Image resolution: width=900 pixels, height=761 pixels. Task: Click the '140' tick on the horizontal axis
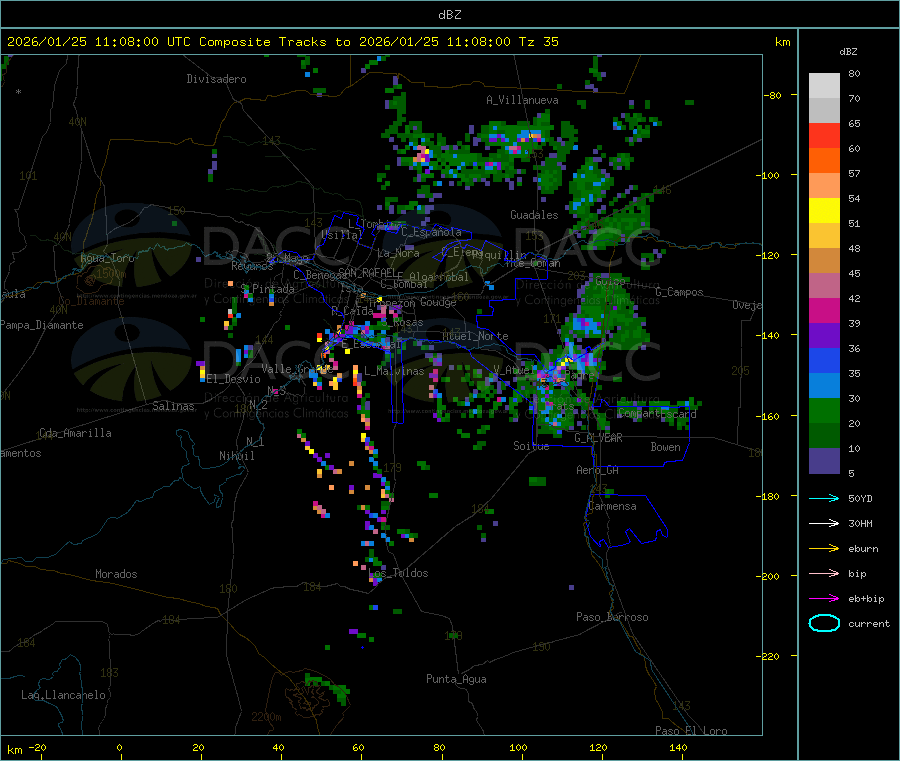tap(678, 747)
